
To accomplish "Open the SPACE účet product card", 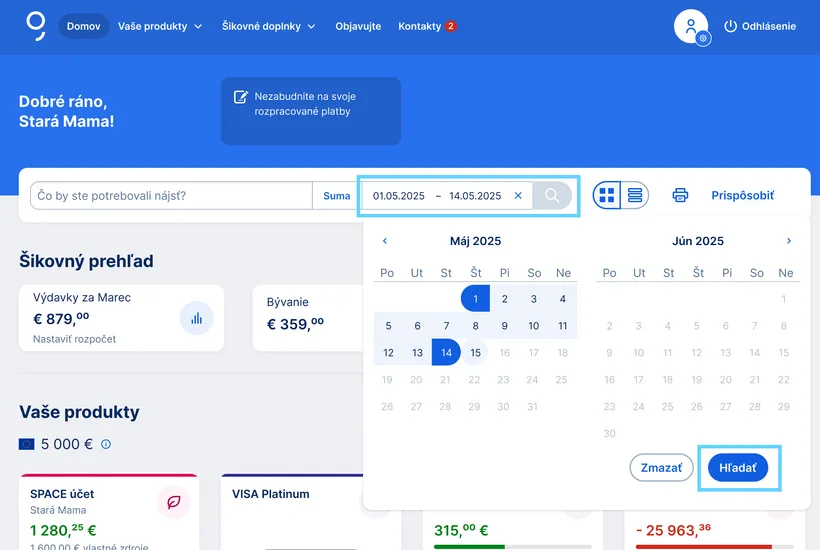I will tap(109, 512).
